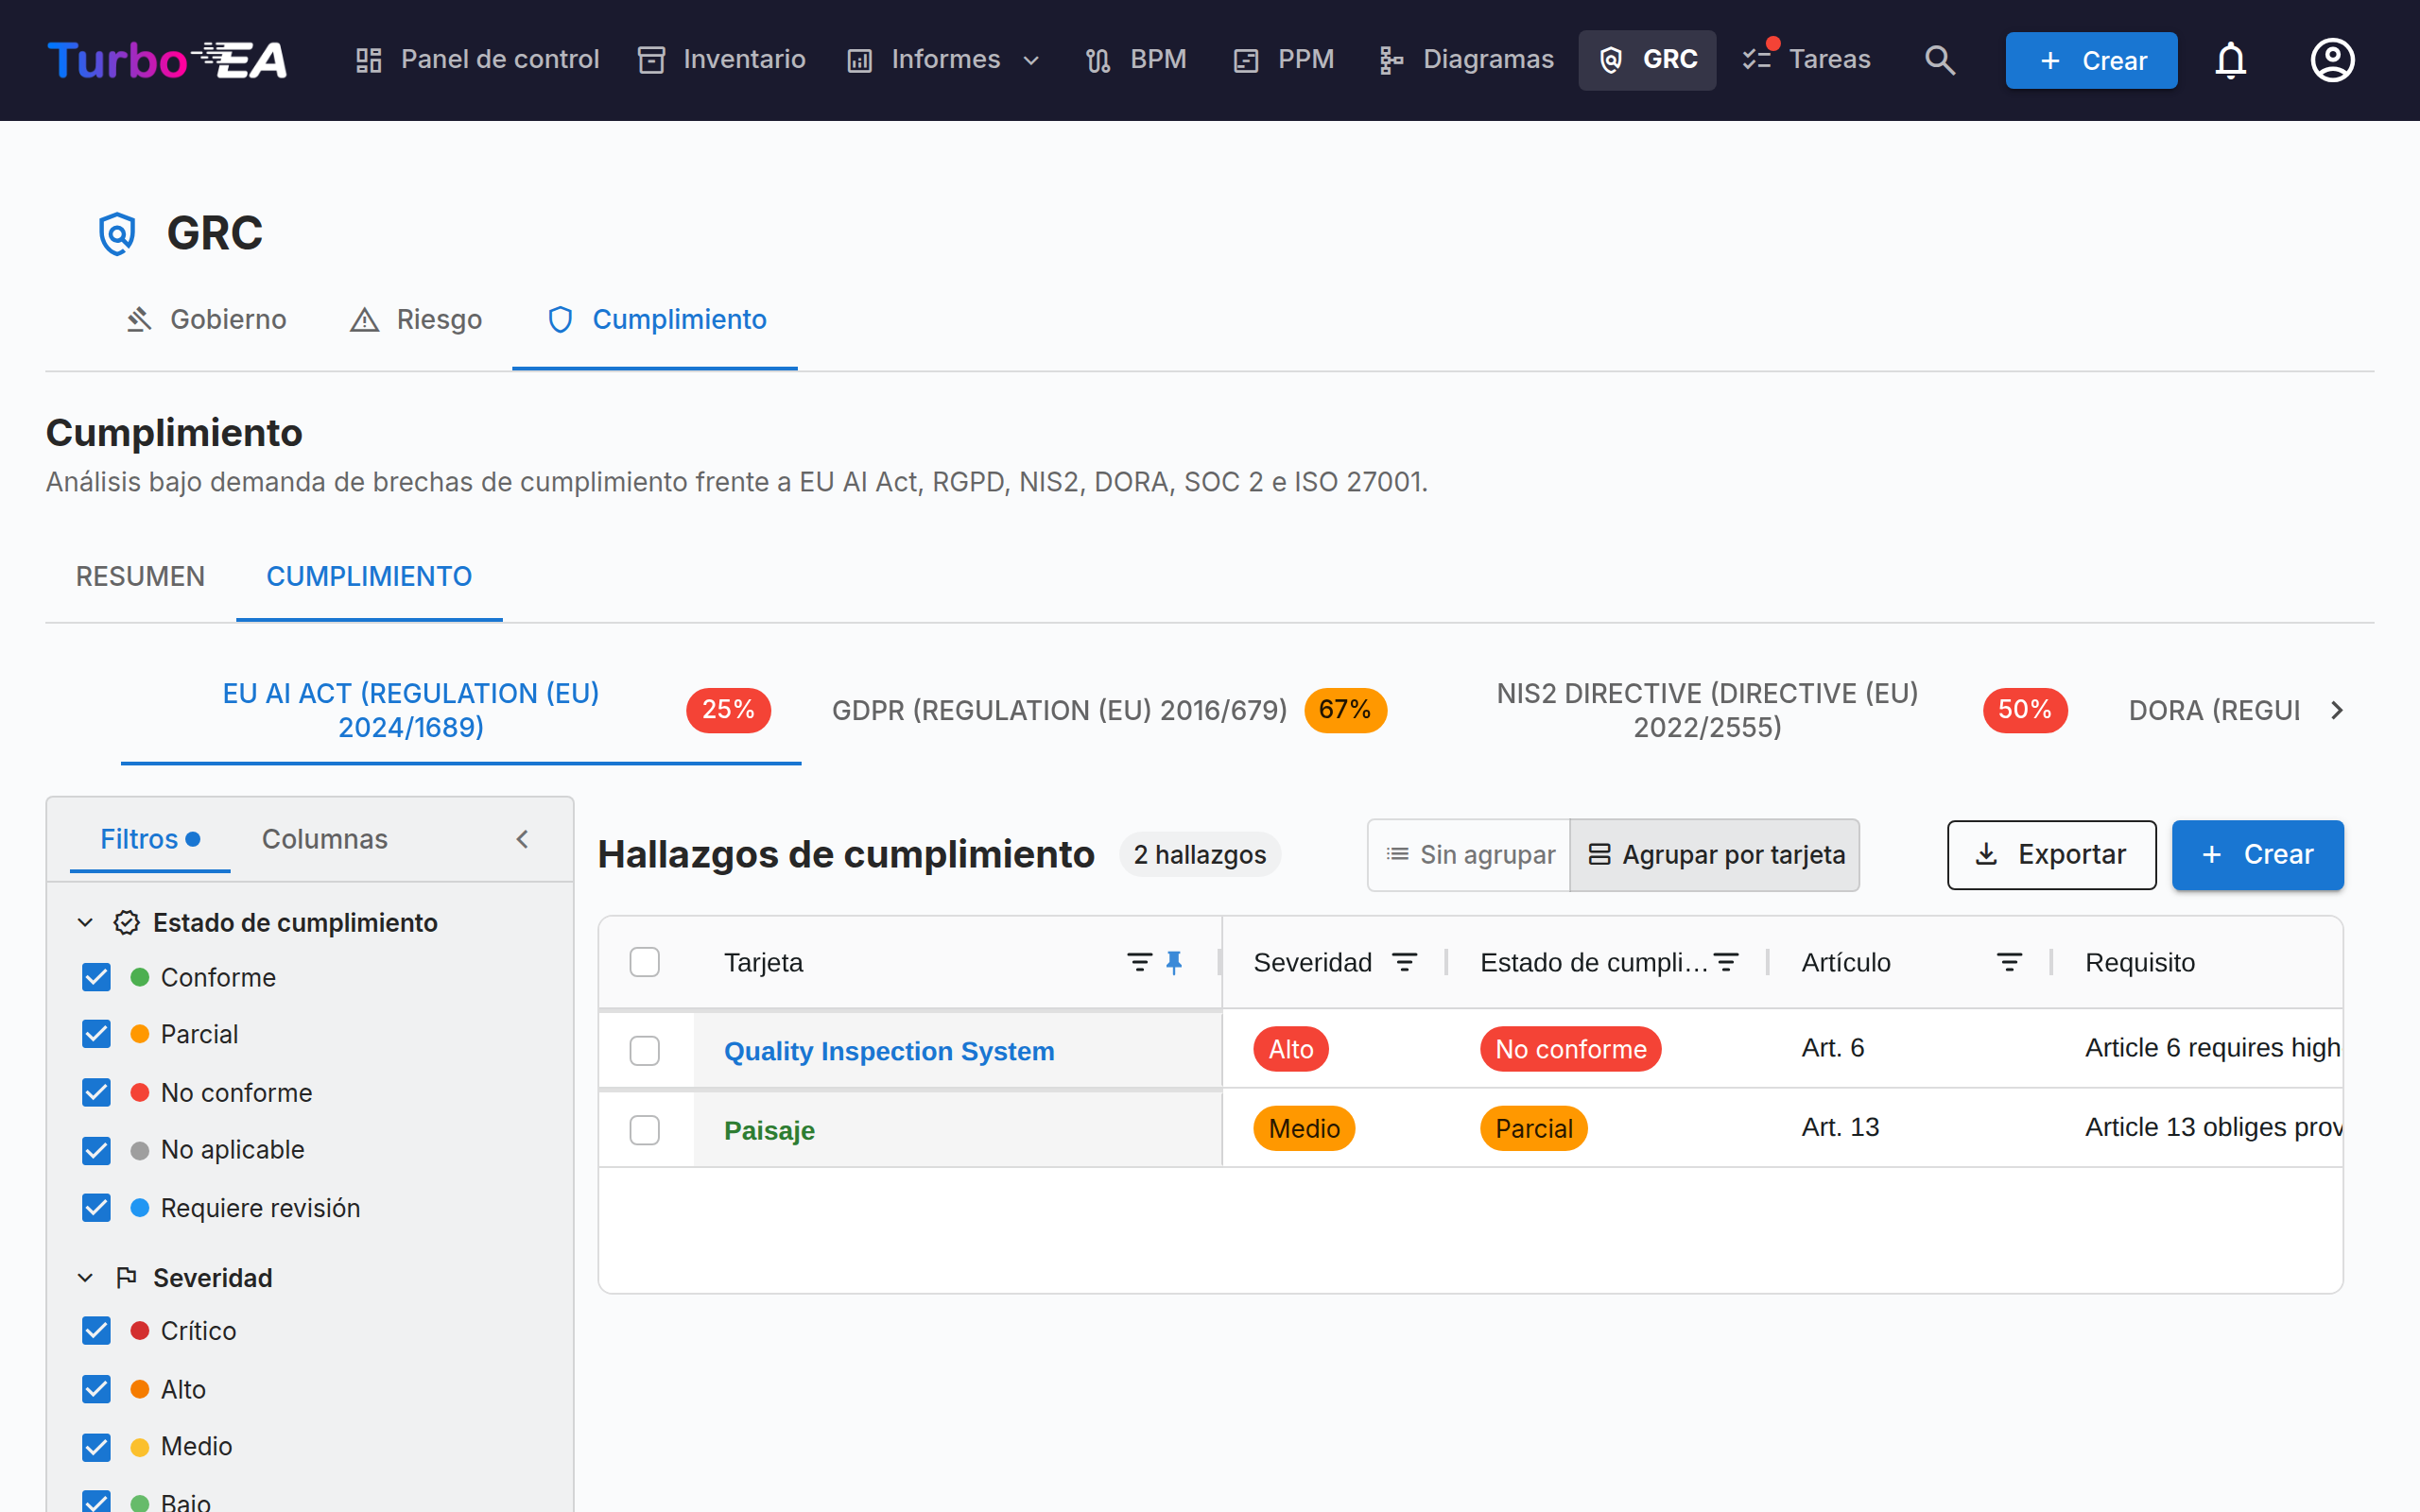Viewport: 2420px width, 1512px height.
Task: Collapse the Estado de cumplimiento filter group
Action: pyautogui.click(x=85, y=922)
